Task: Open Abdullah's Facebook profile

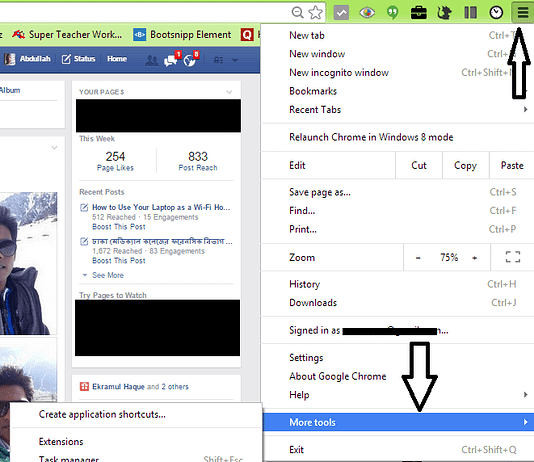Action: click(28, 59)
